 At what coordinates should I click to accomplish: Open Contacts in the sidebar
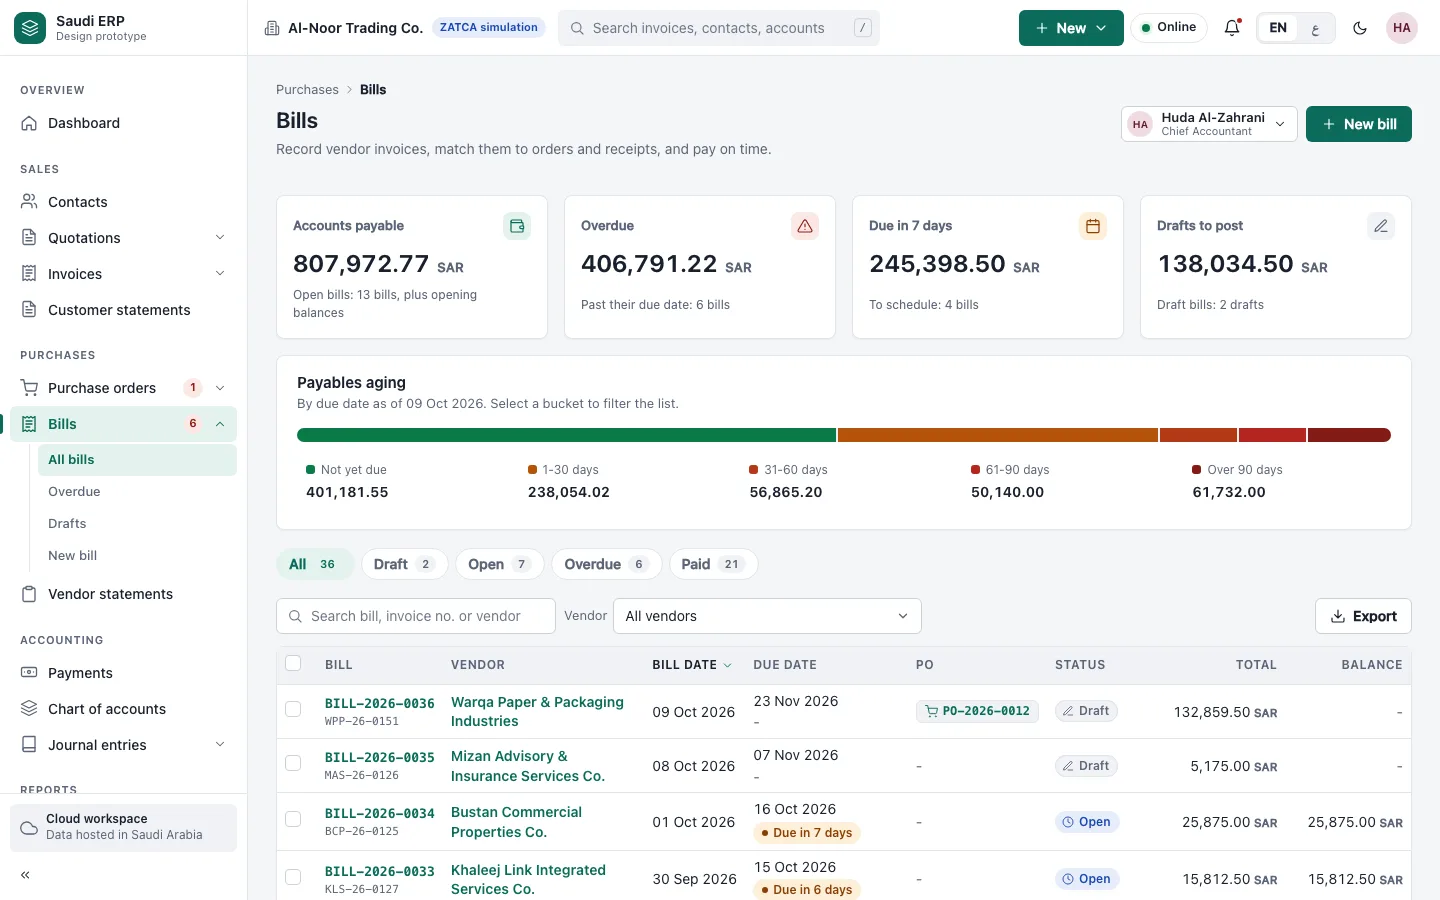pos(123,202)
